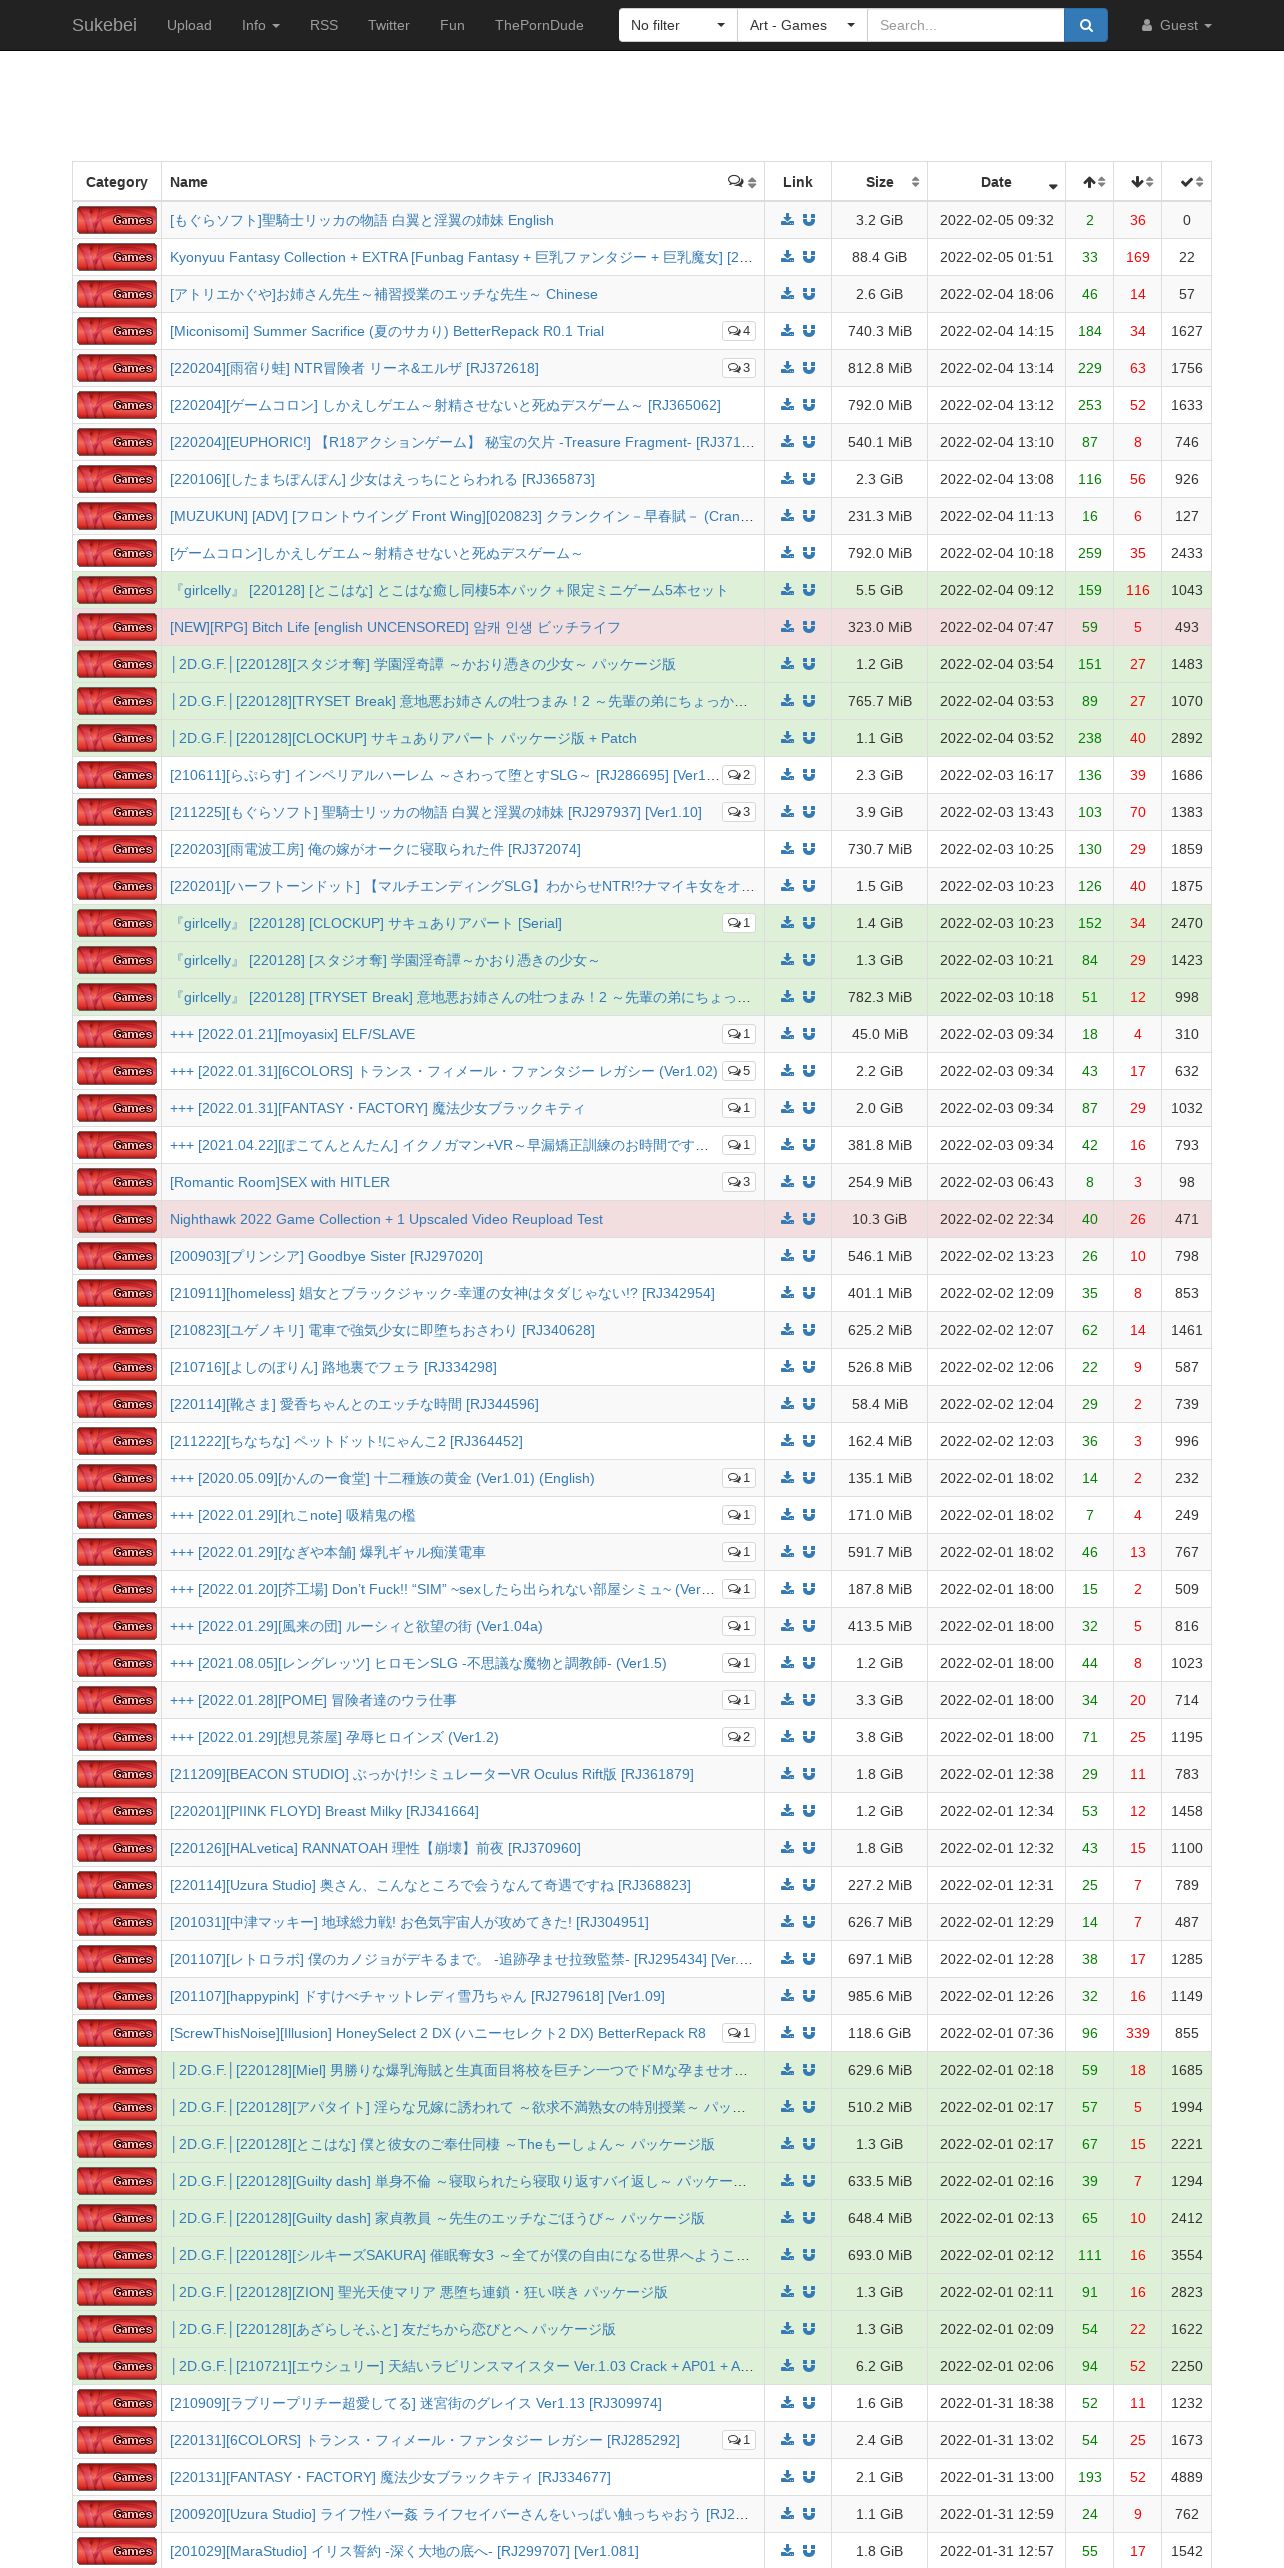Screen dimensions: 1284x2568
Task: Click date cell 2022-02-05 09:32
Action: click(997, 220)
